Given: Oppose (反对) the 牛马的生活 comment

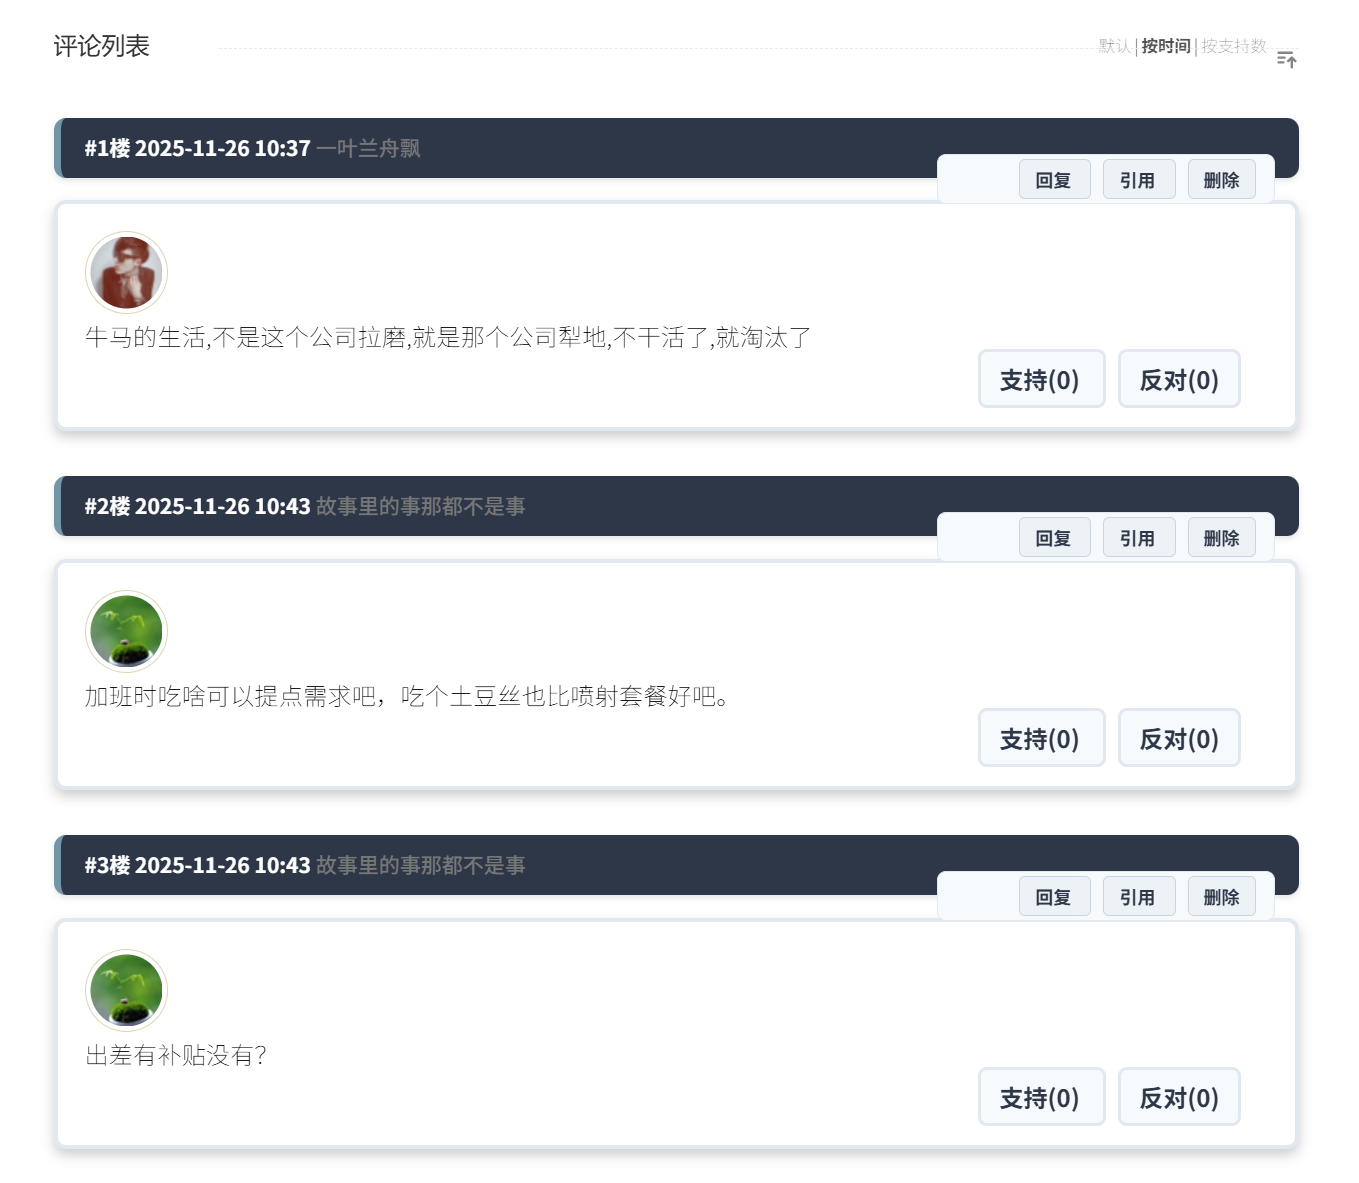Looking at the screenshot, I should point(1179,379).
